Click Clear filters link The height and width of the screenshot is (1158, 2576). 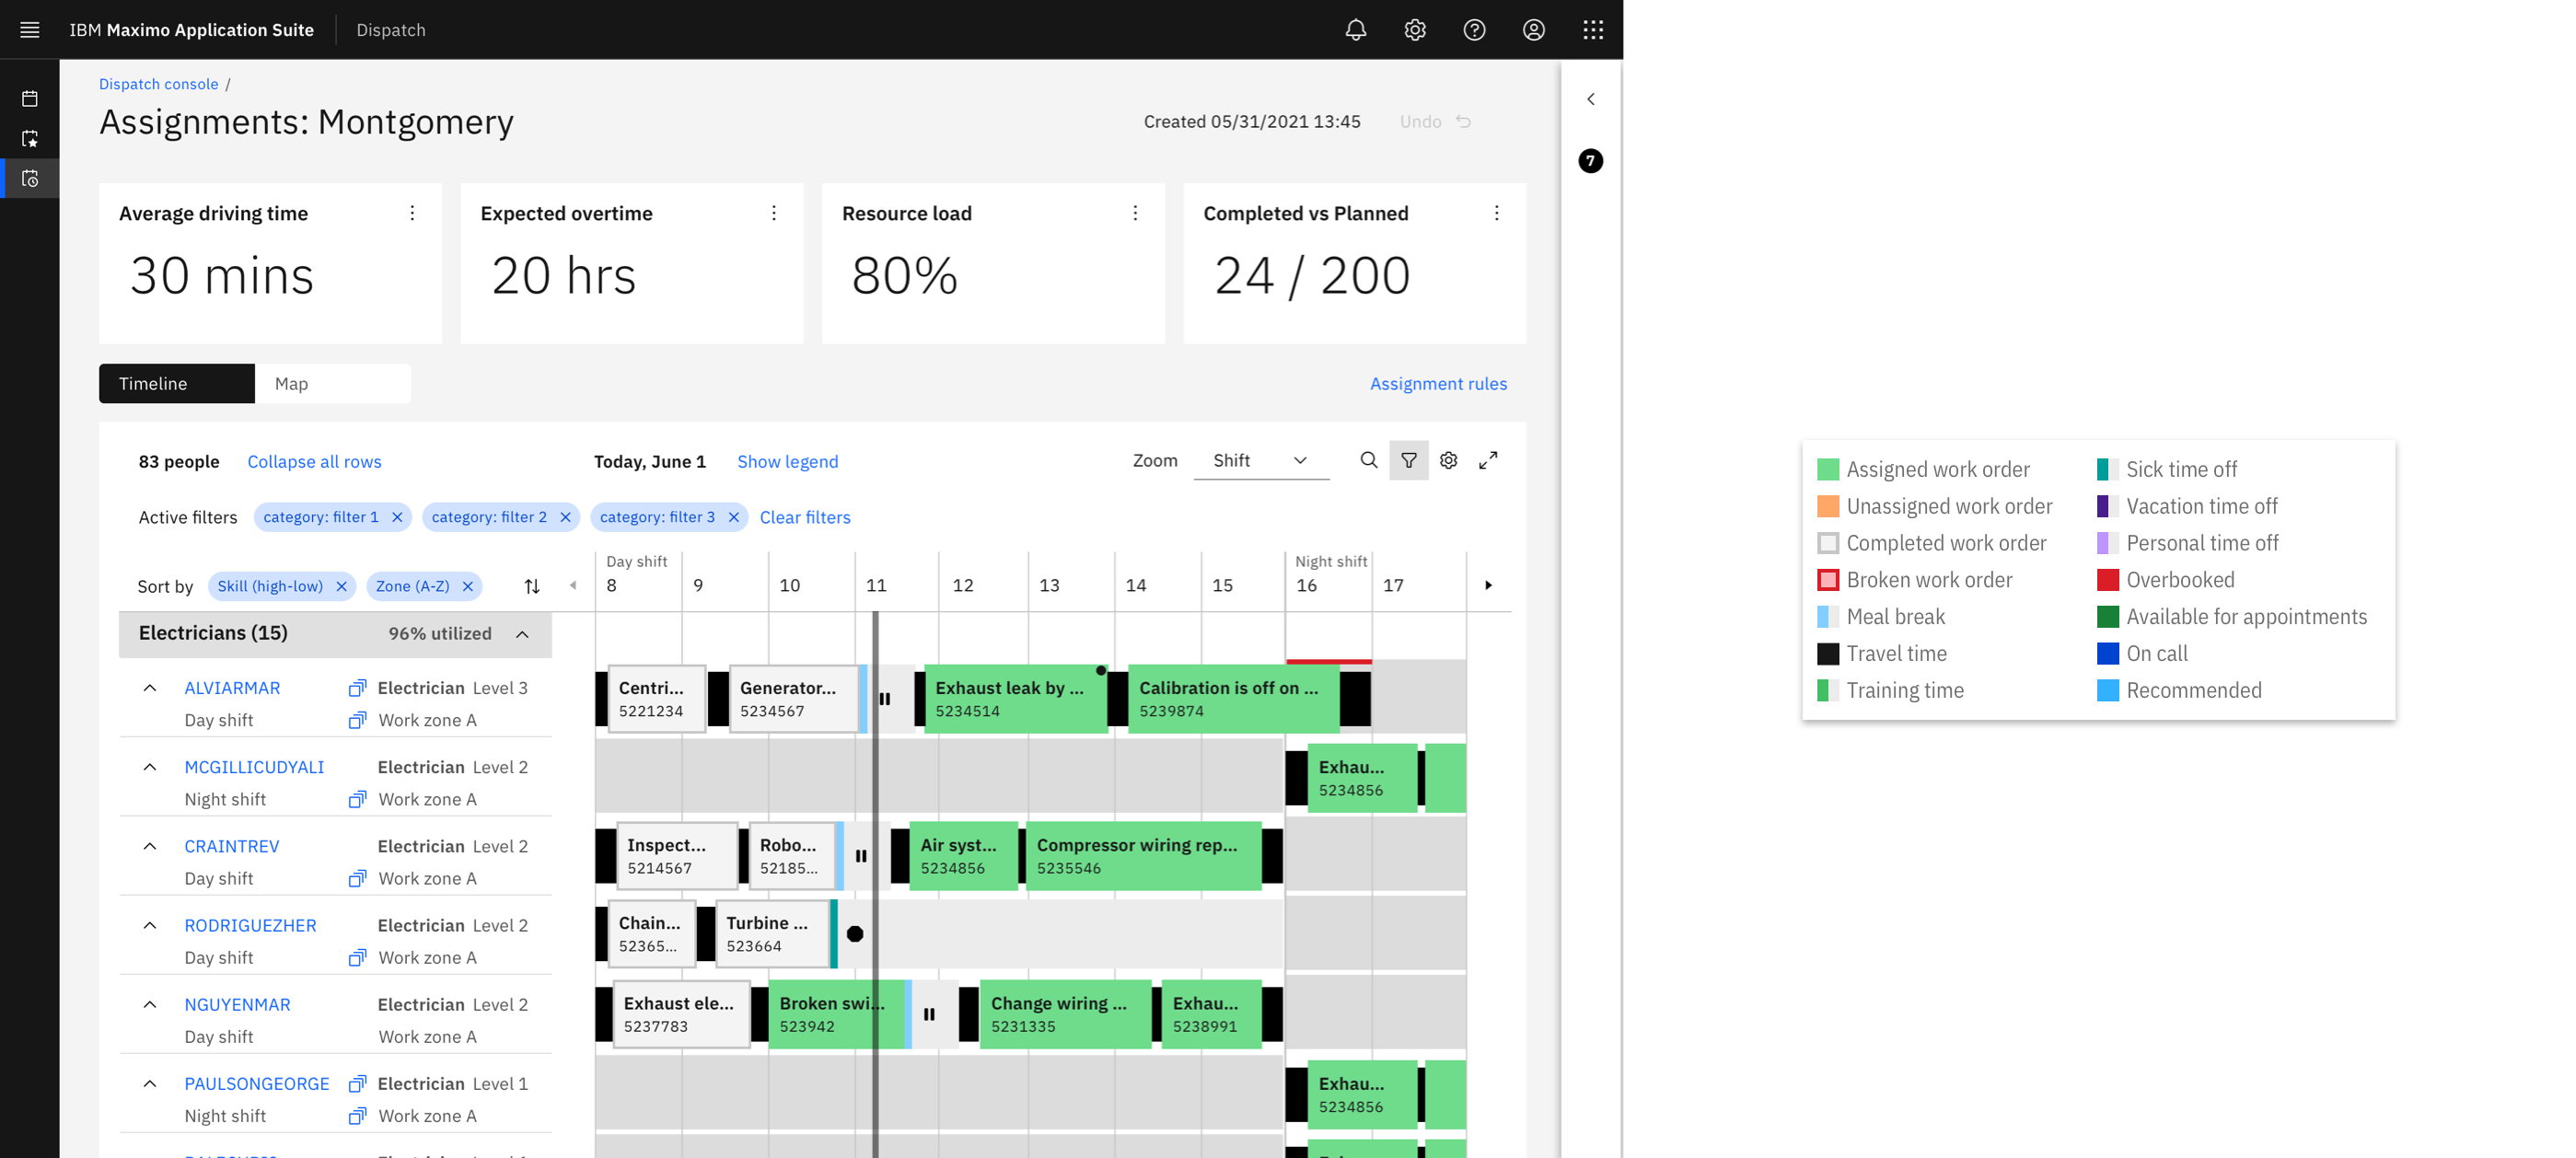pyautogui.click(x=804, y=517)
